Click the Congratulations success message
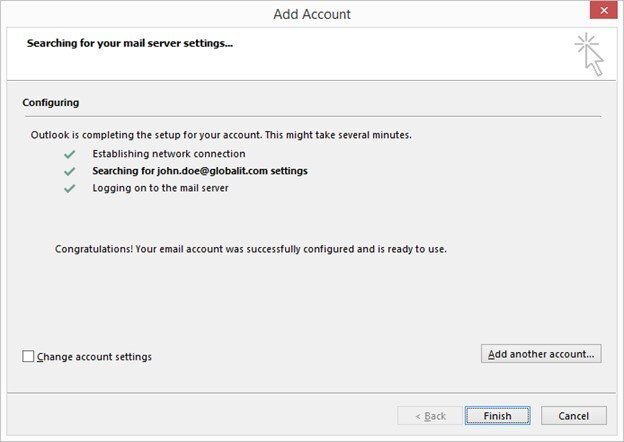Viewport: 624px width, 442px height. pyautogui.click(x=250, y=249)
